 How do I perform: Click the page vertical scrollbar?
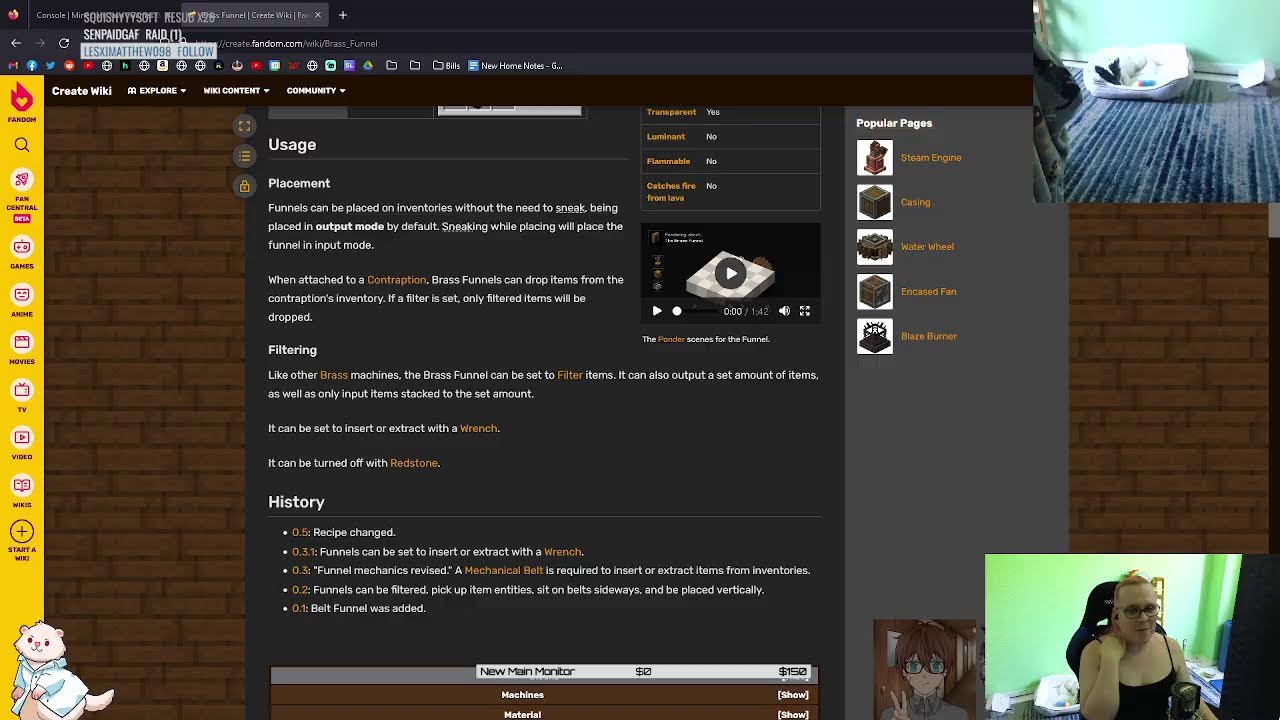click(1273, 220)
